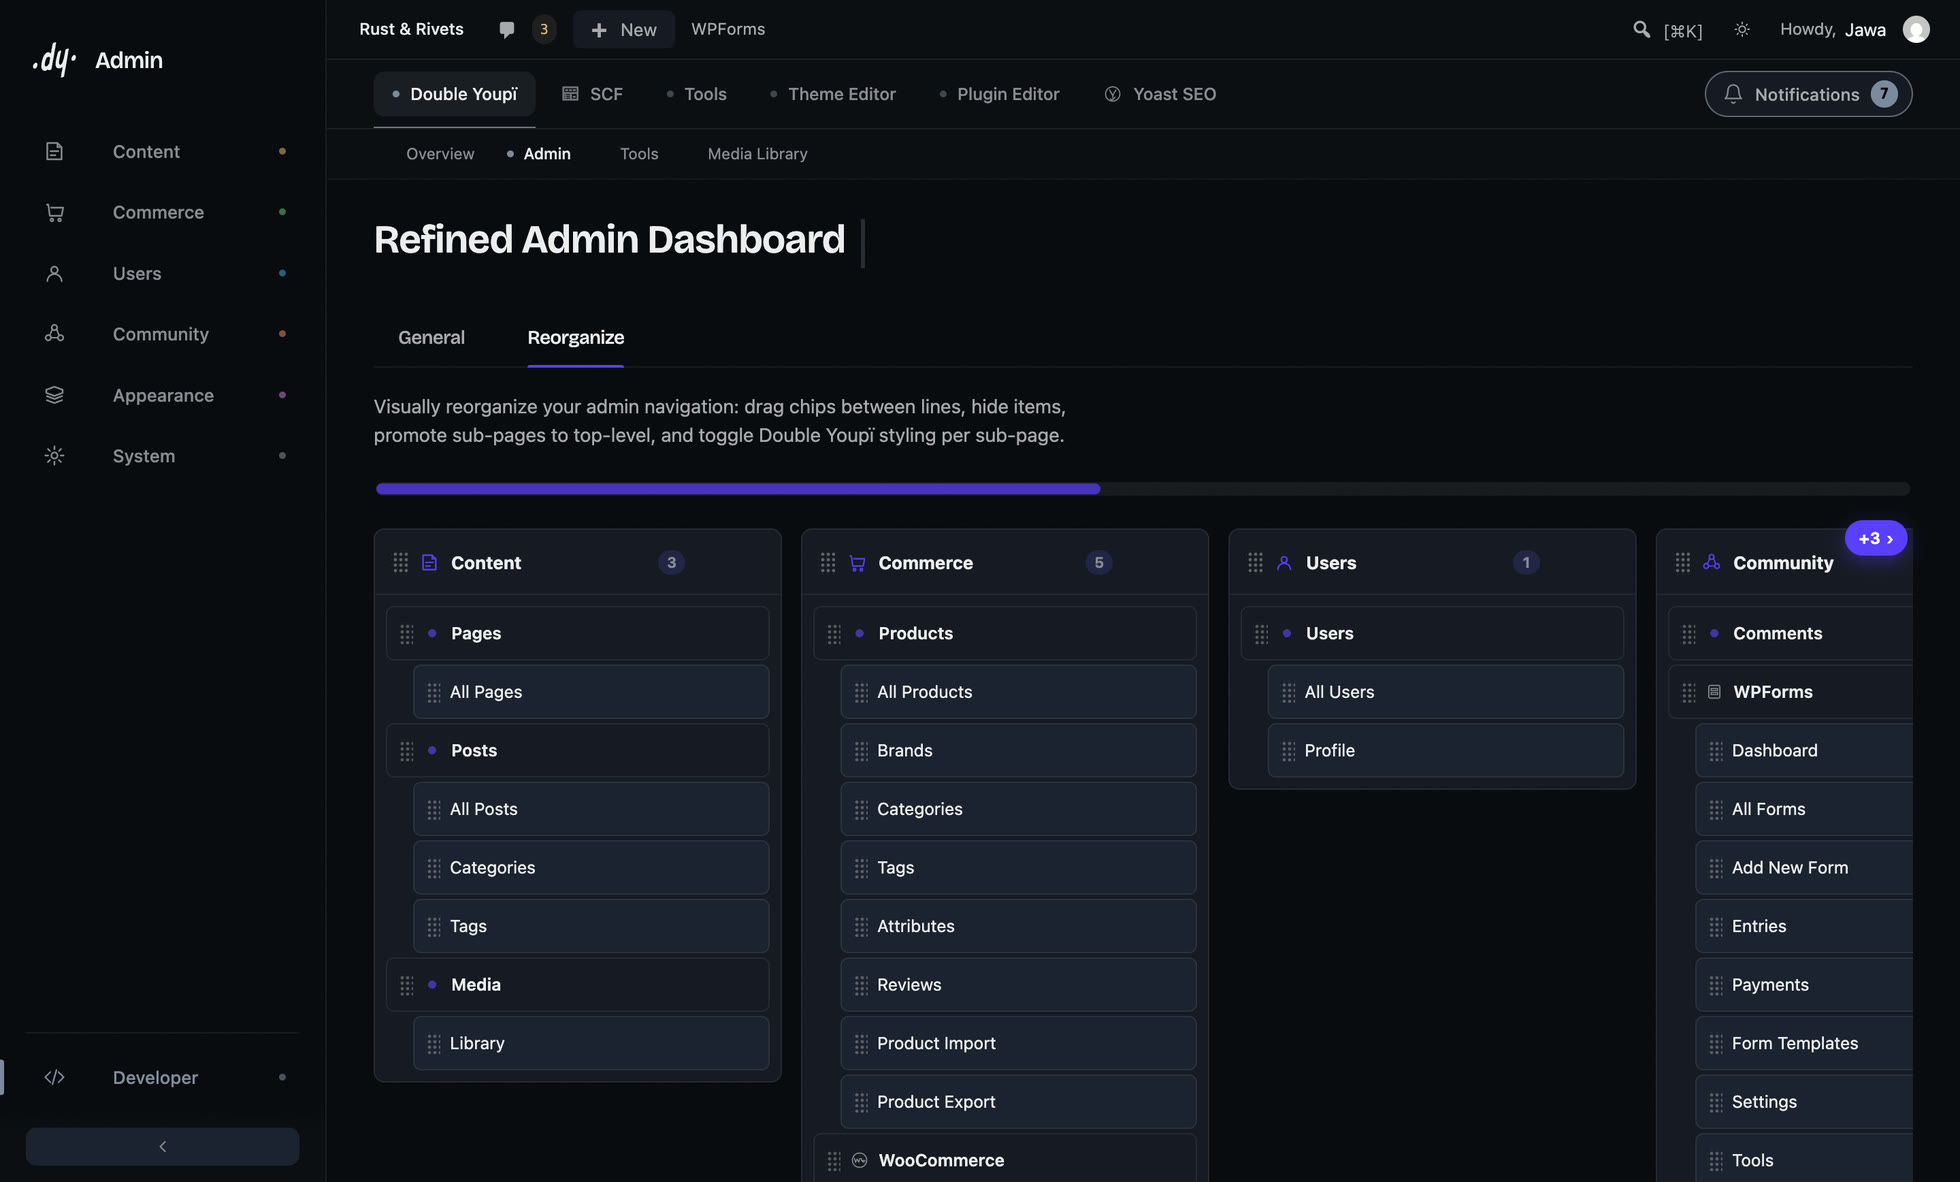The width and height of the screenshot is (1960, 1182).
Task: Toggle the styling dot on Posts chip
Action: click(432, 750)
